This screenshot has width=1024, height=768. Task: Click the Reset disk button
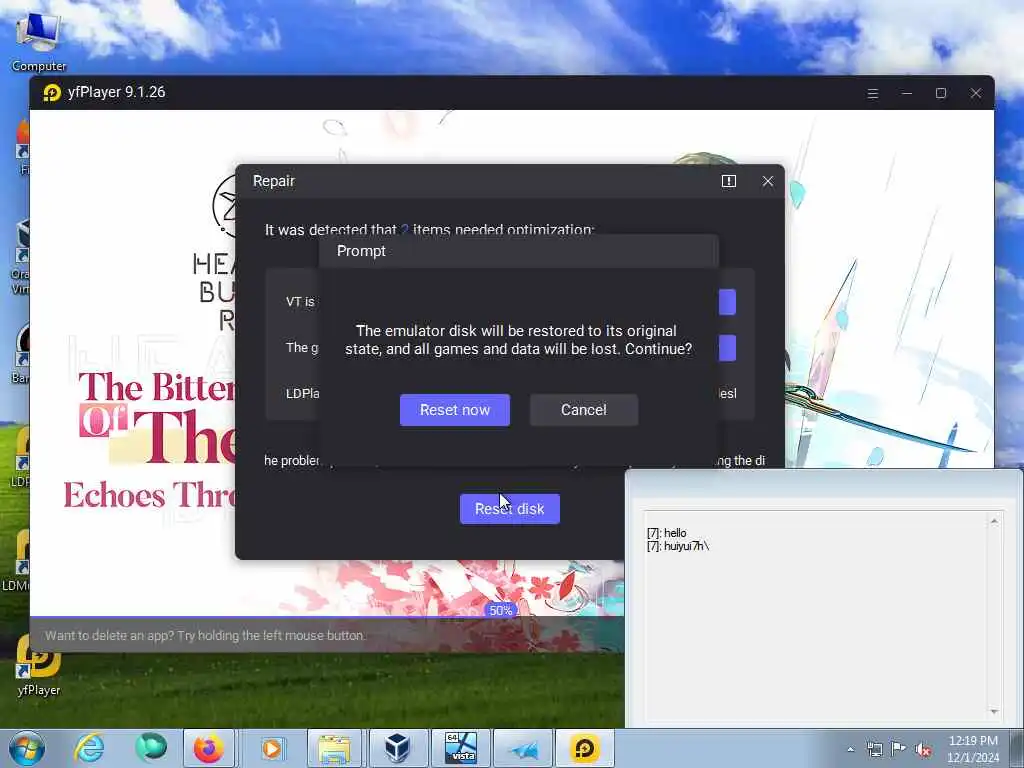tap(509, 509)
